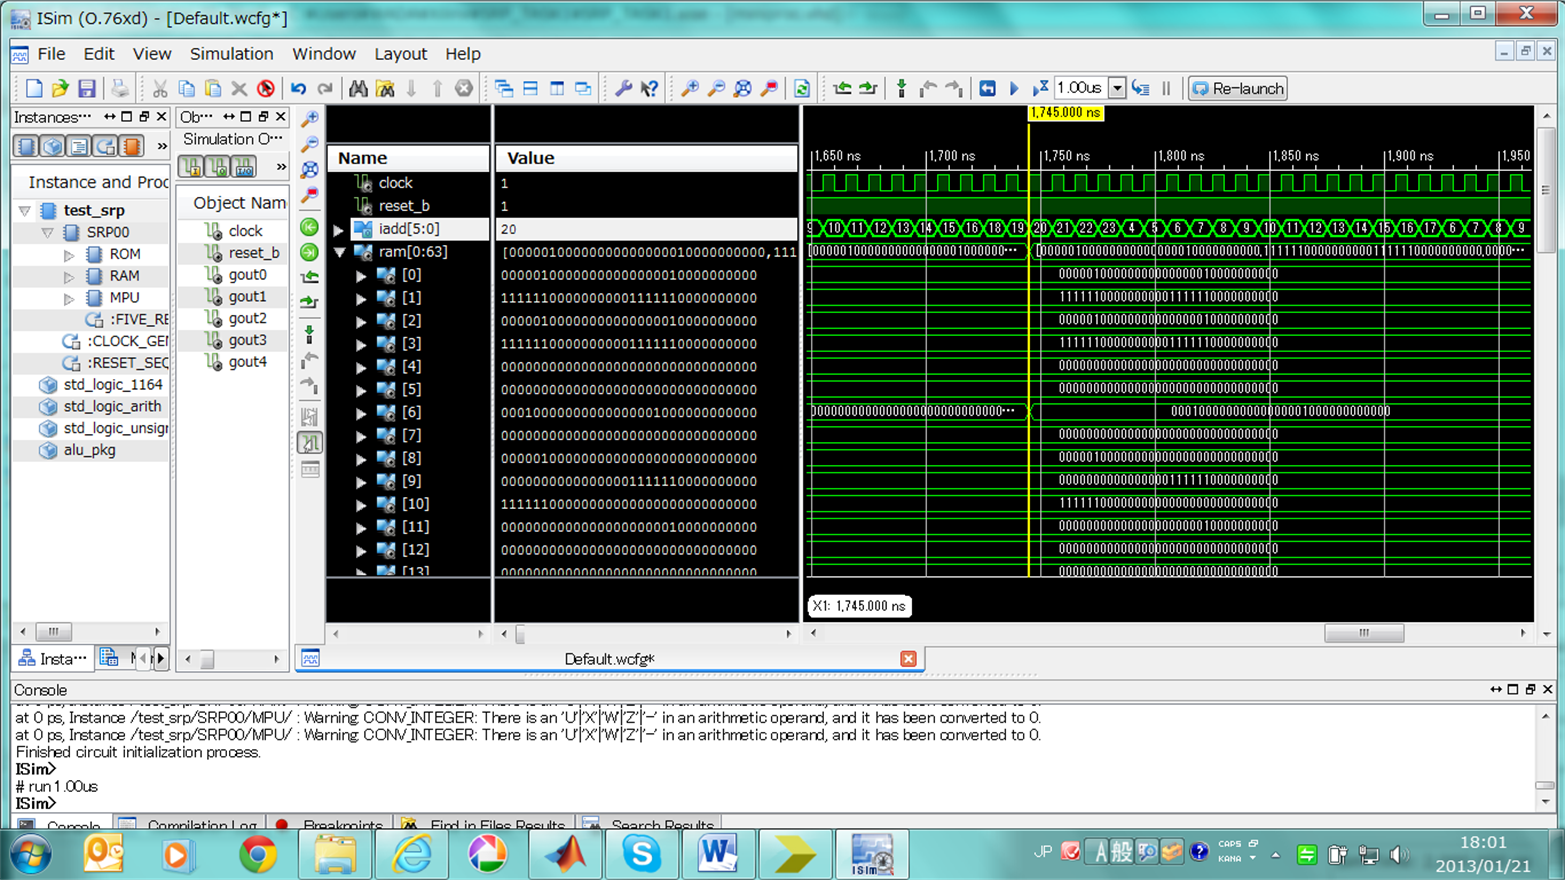
Task: Expand the RAM instance in the tree
Action: [69, 276]
